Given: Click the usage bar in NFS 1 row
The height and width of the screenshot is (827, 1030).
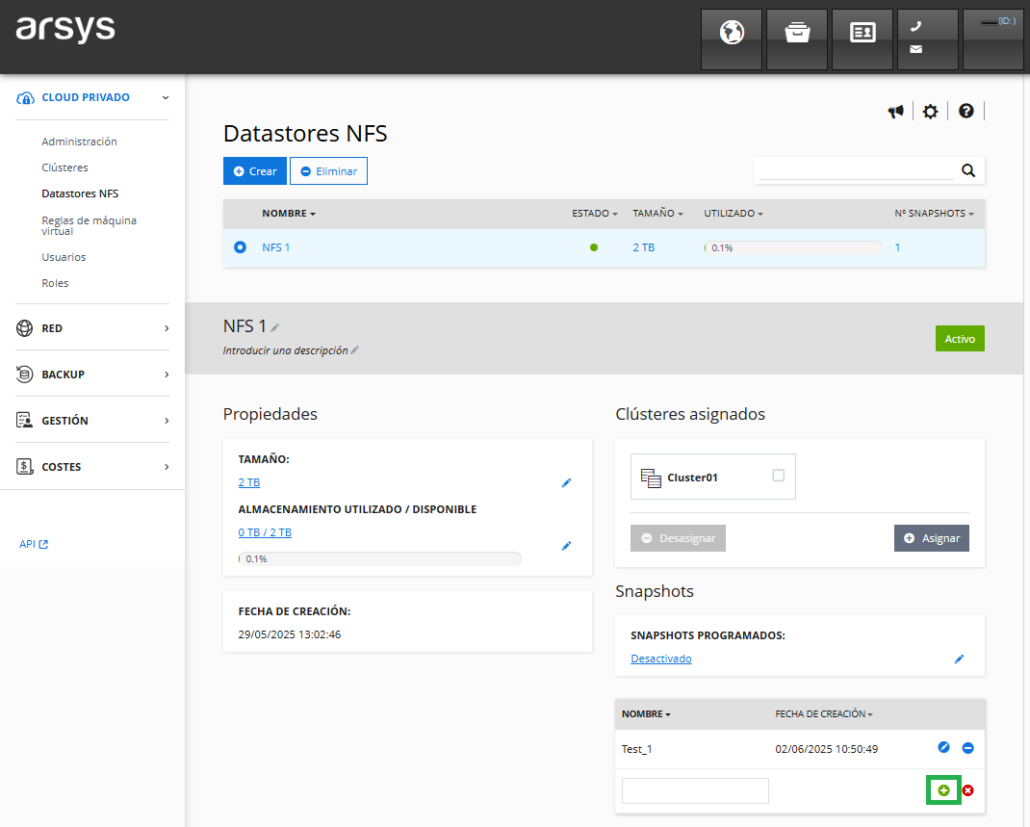Looking at the screenshot, I should coord(793,248).
